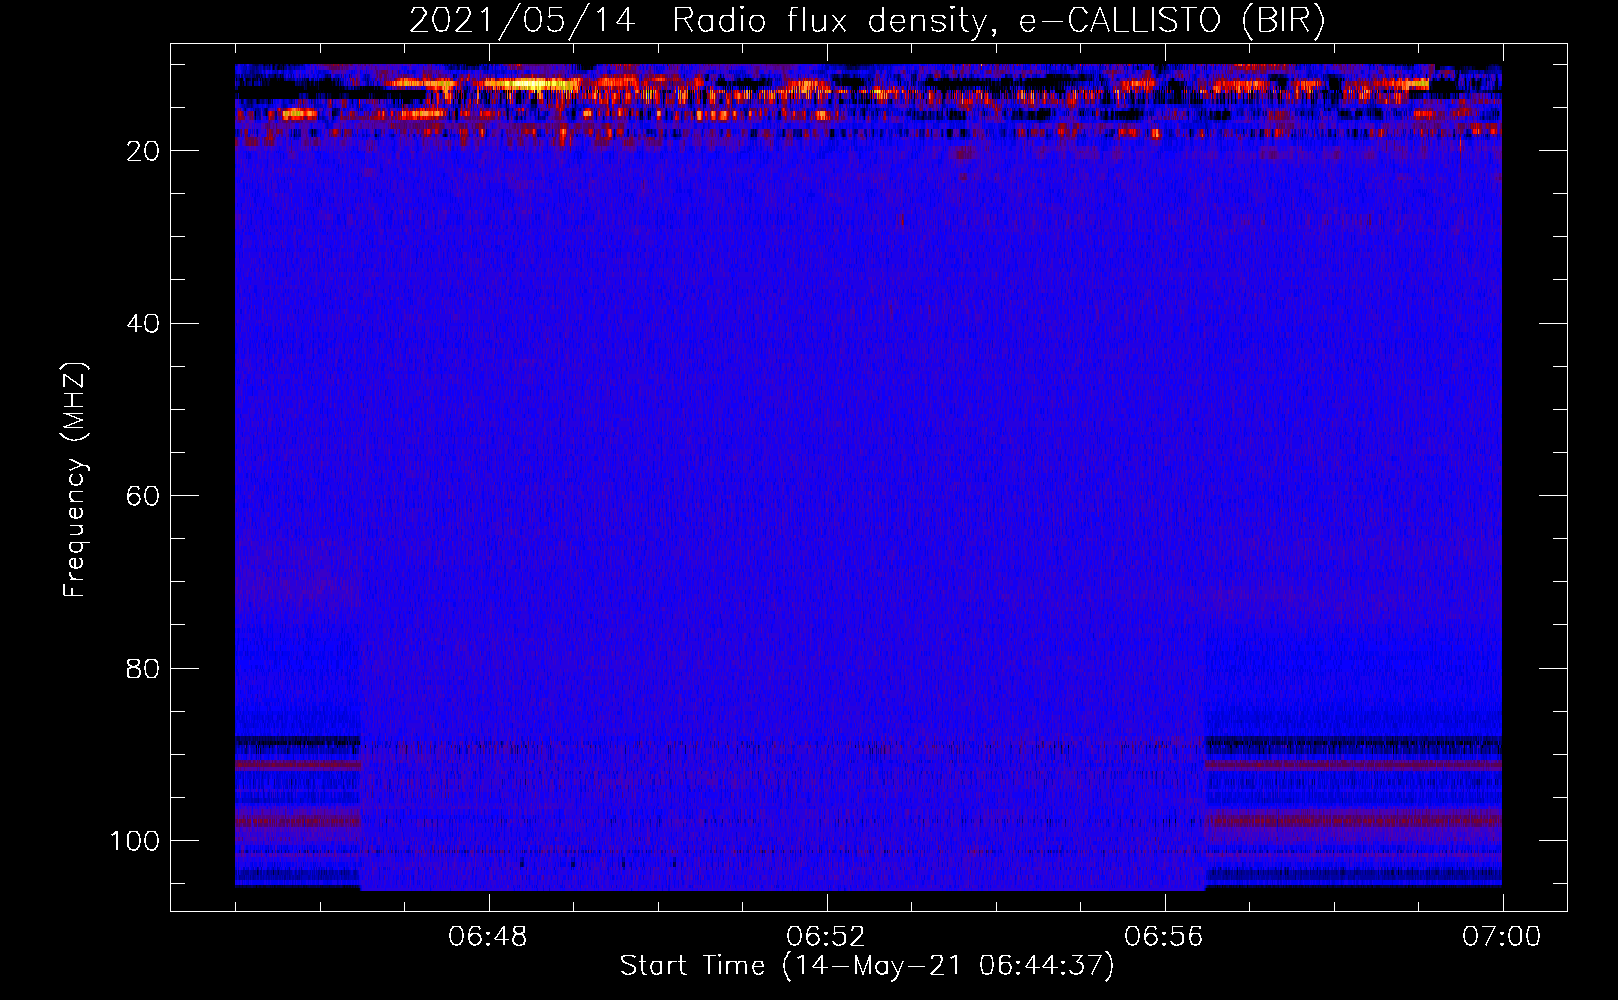Click the '06:52' time tick label
The height and width of the screenshot is (1000, 1618).
pyautogui.click(x=826, y=937)
